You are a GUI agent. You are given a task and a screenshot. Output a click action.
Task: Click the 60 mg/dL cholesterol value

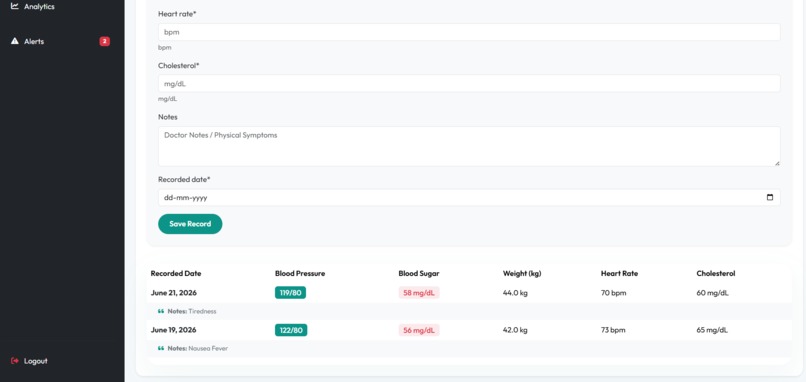(712, 293)
